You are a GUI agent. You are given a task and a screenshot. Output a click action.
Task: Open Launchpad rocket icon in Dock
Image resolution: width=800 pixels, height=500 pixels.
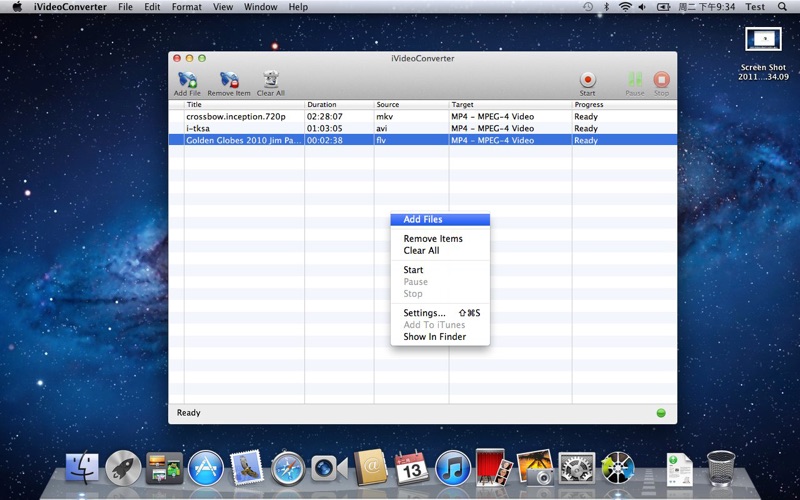[123, 467]
